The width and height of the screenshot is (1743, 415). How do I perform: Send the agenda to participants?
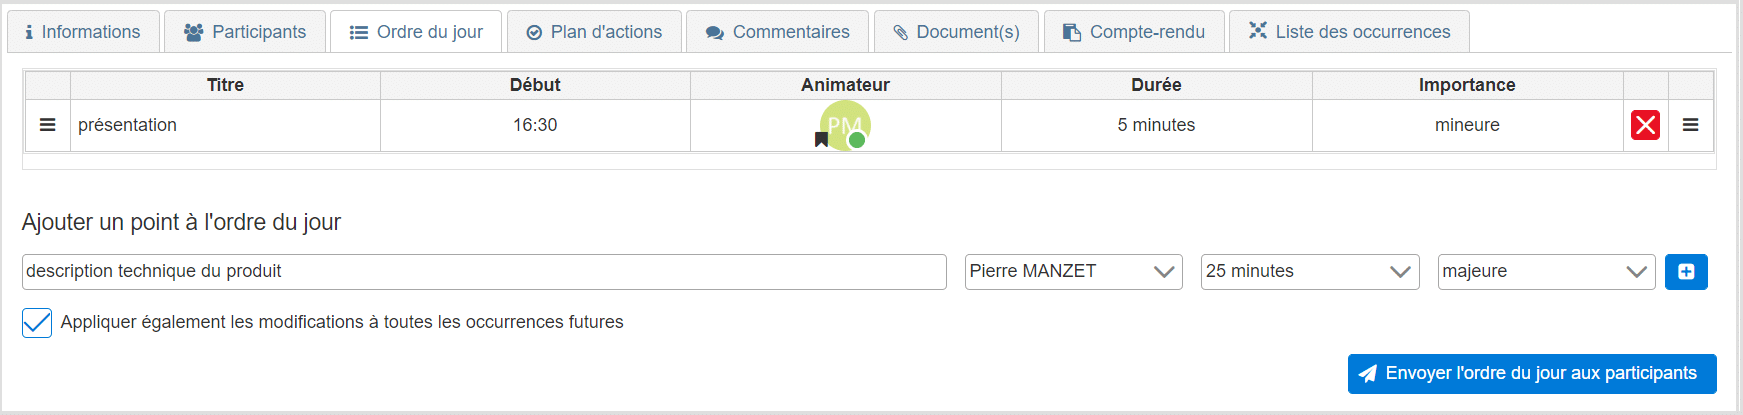click(x=1531, y=374)
